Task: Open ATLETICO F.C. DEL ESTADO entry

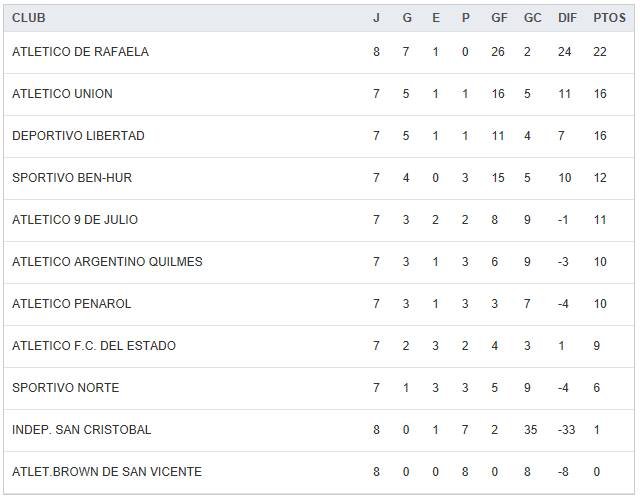Action: 94,346
